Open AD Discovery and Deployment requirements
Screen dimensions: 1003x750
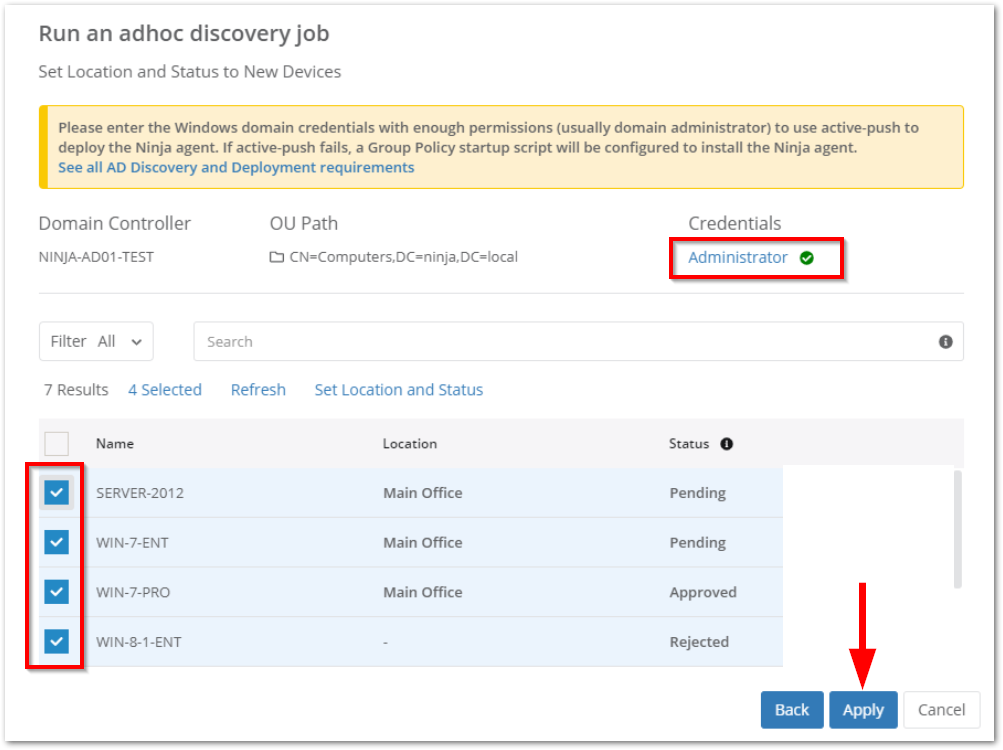point(236,167)
